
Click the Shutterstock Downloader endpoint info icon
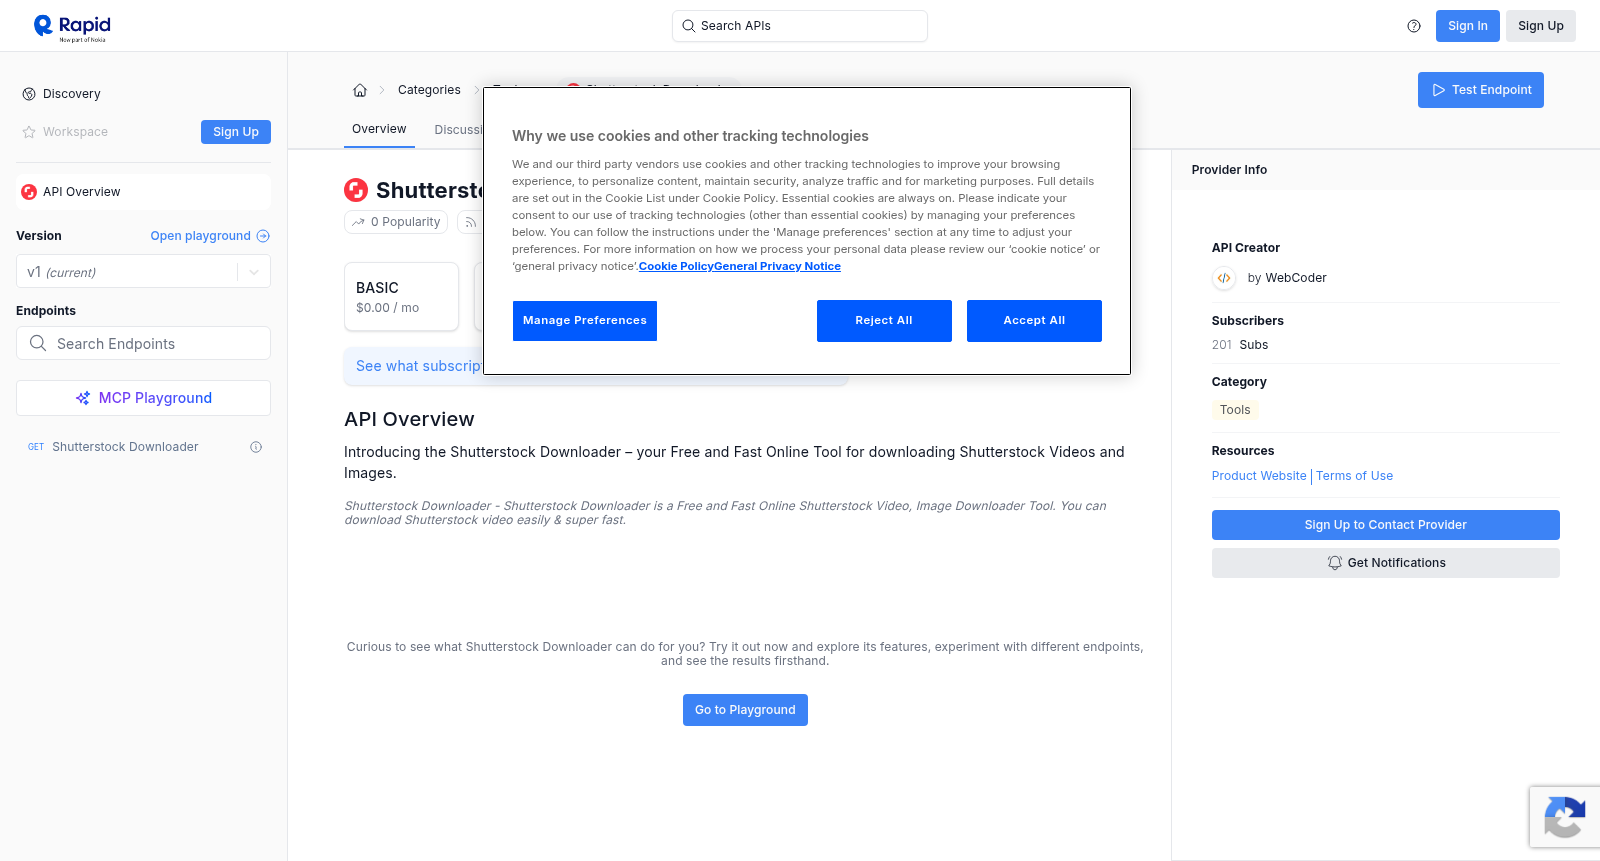[256, 447]
